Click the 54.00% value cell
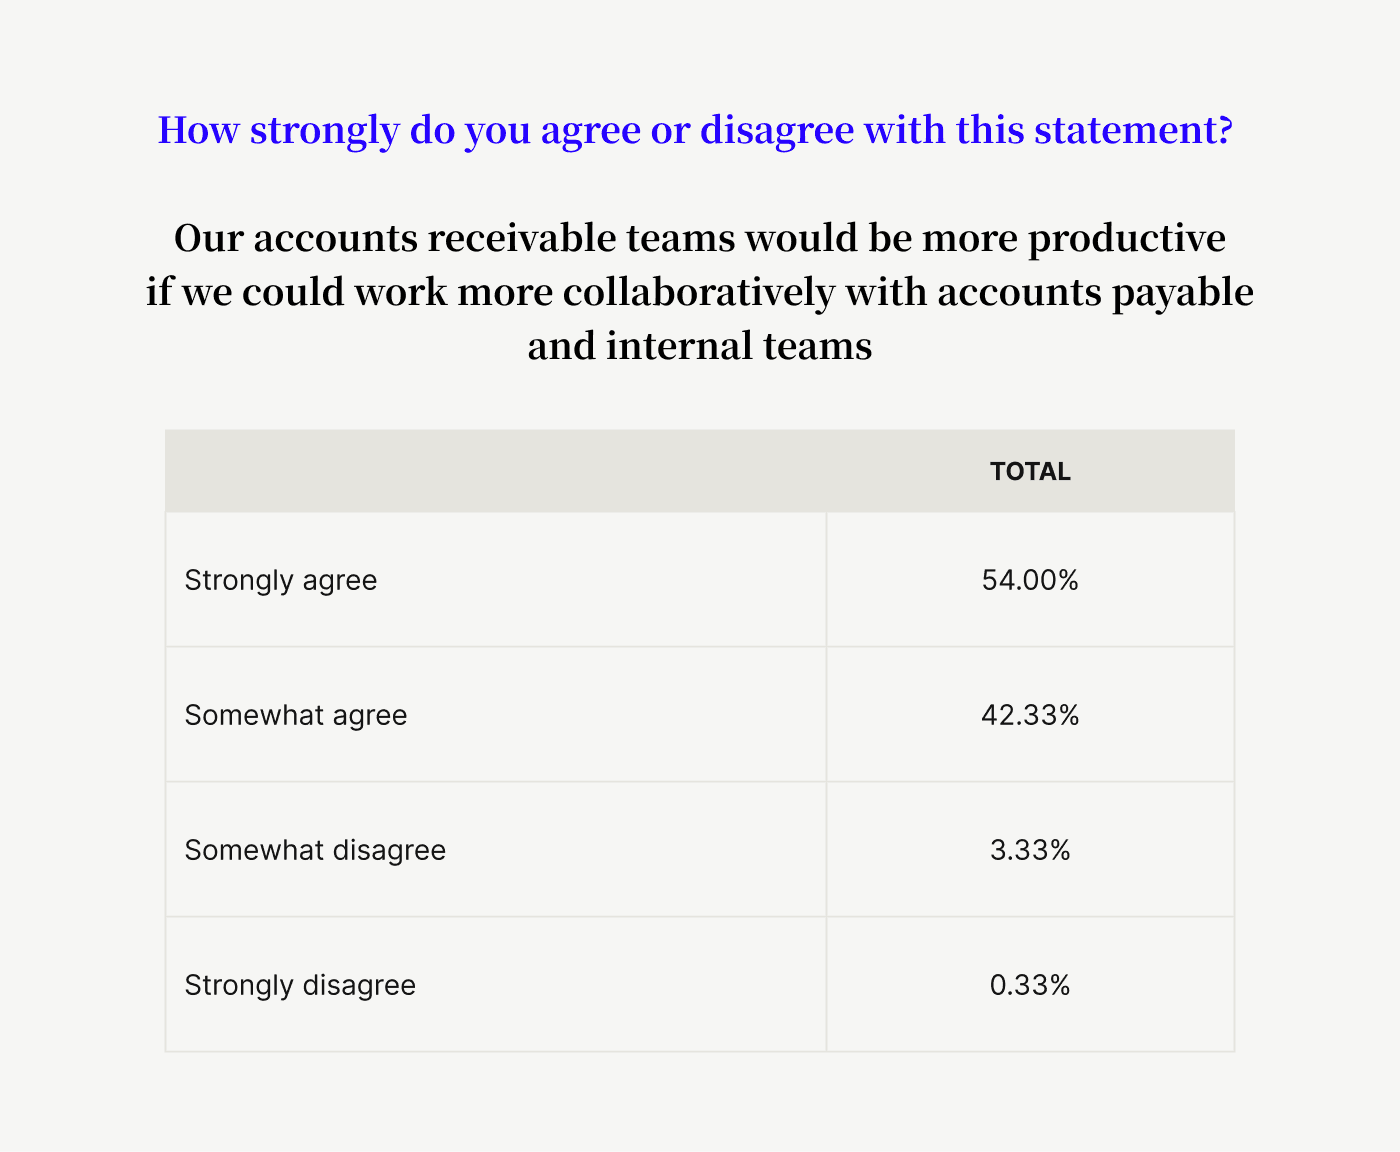1400x1152 pixels. (x=1030, y=581)
